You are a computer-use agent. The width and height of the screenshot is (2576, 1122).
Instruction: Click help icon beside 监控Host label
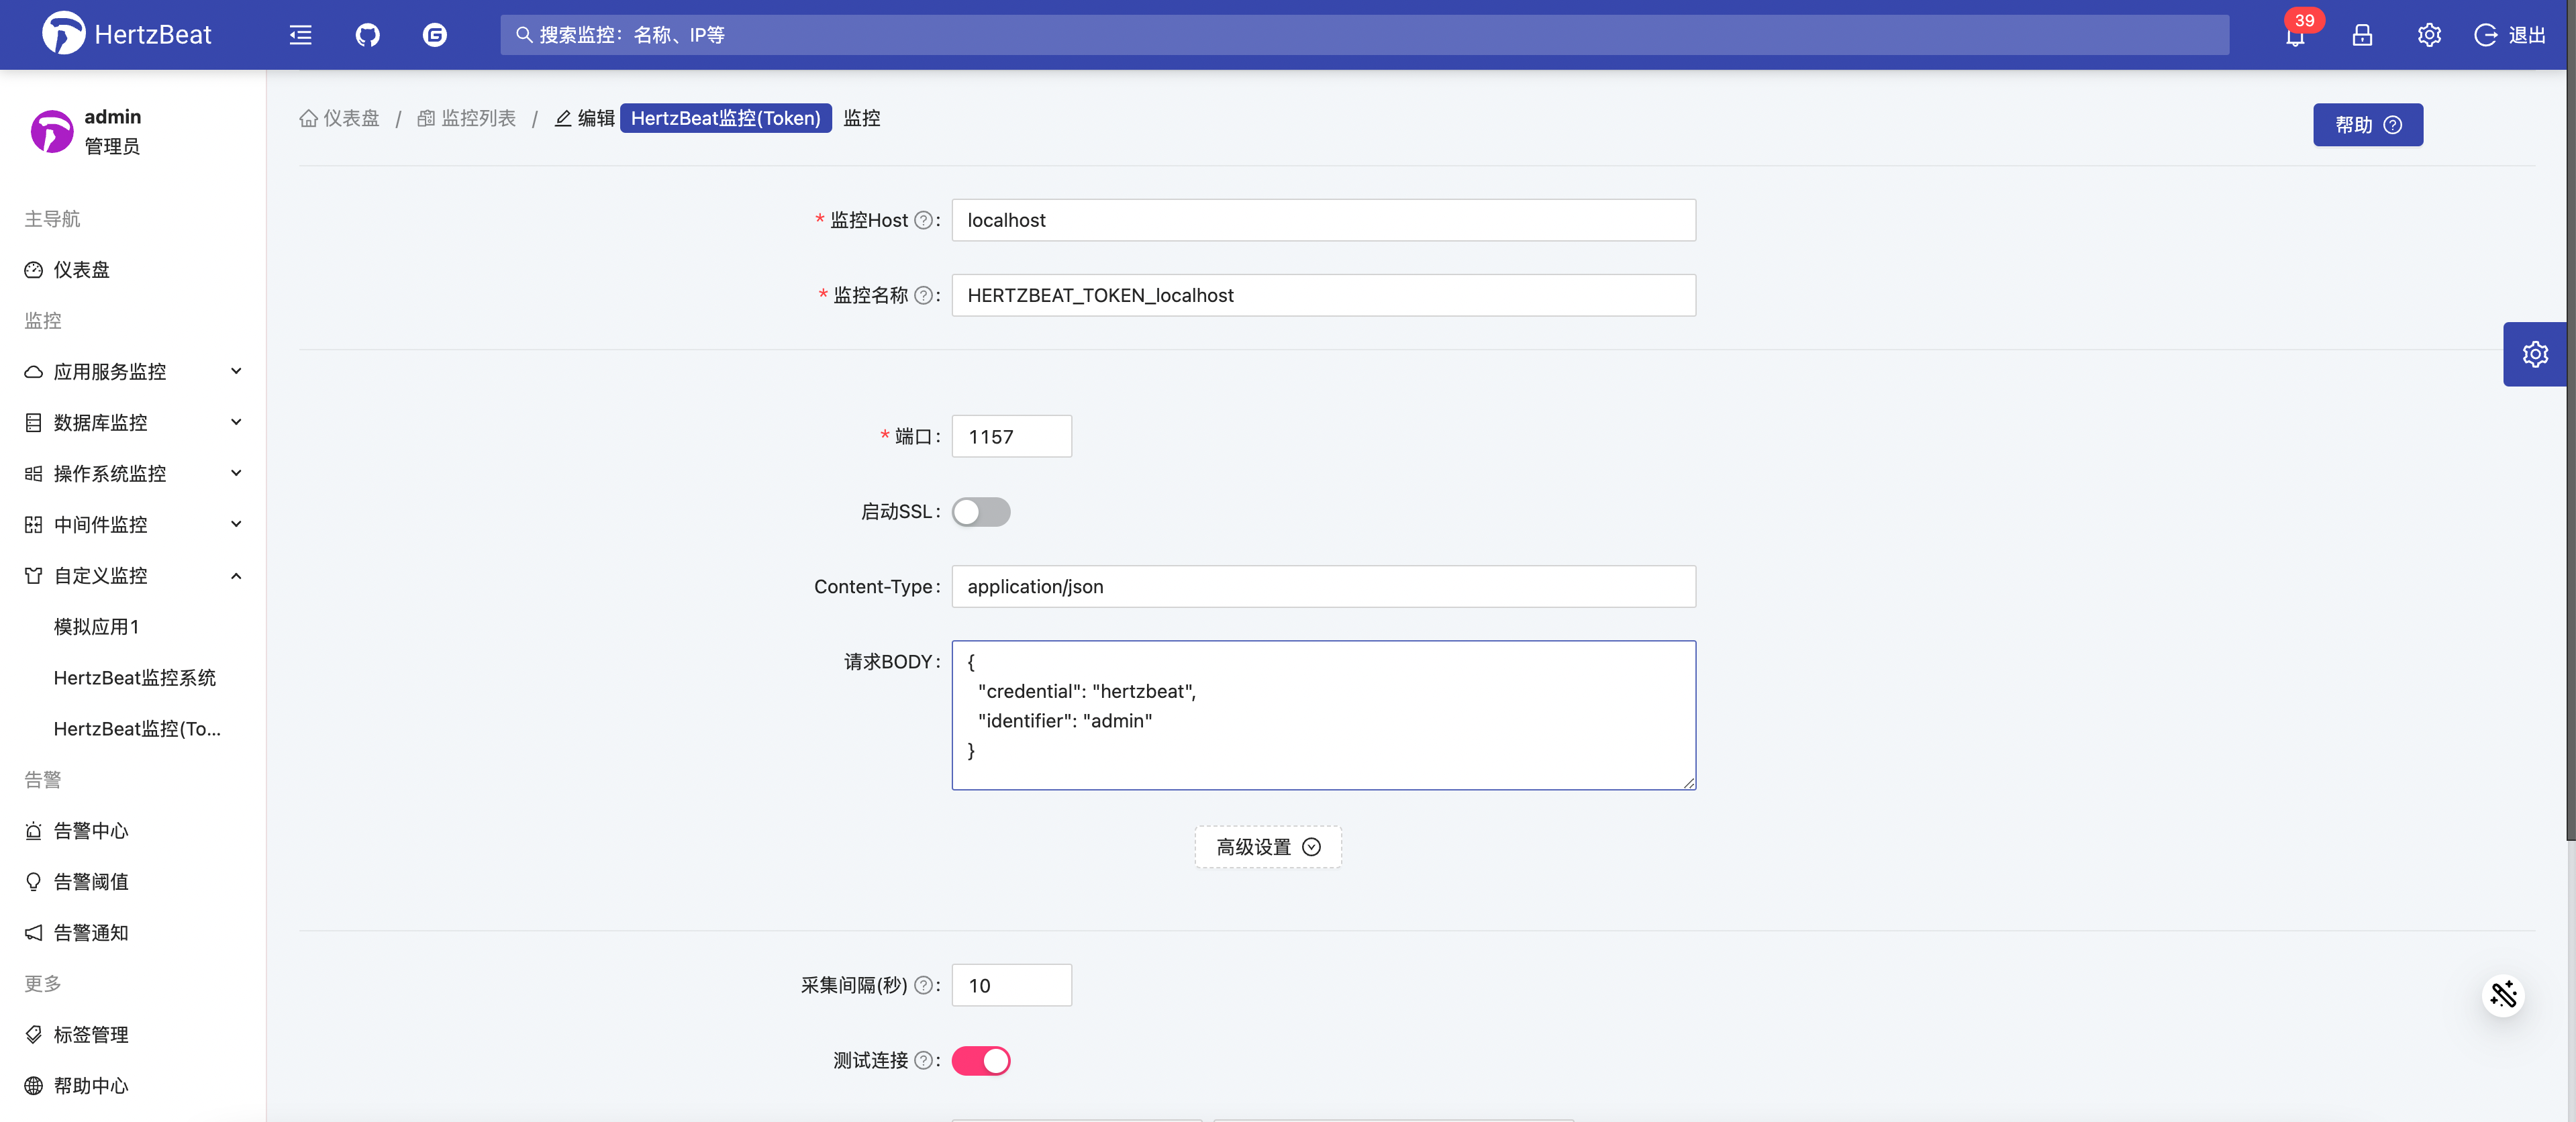pyautogui.click(x=923, y=220)
